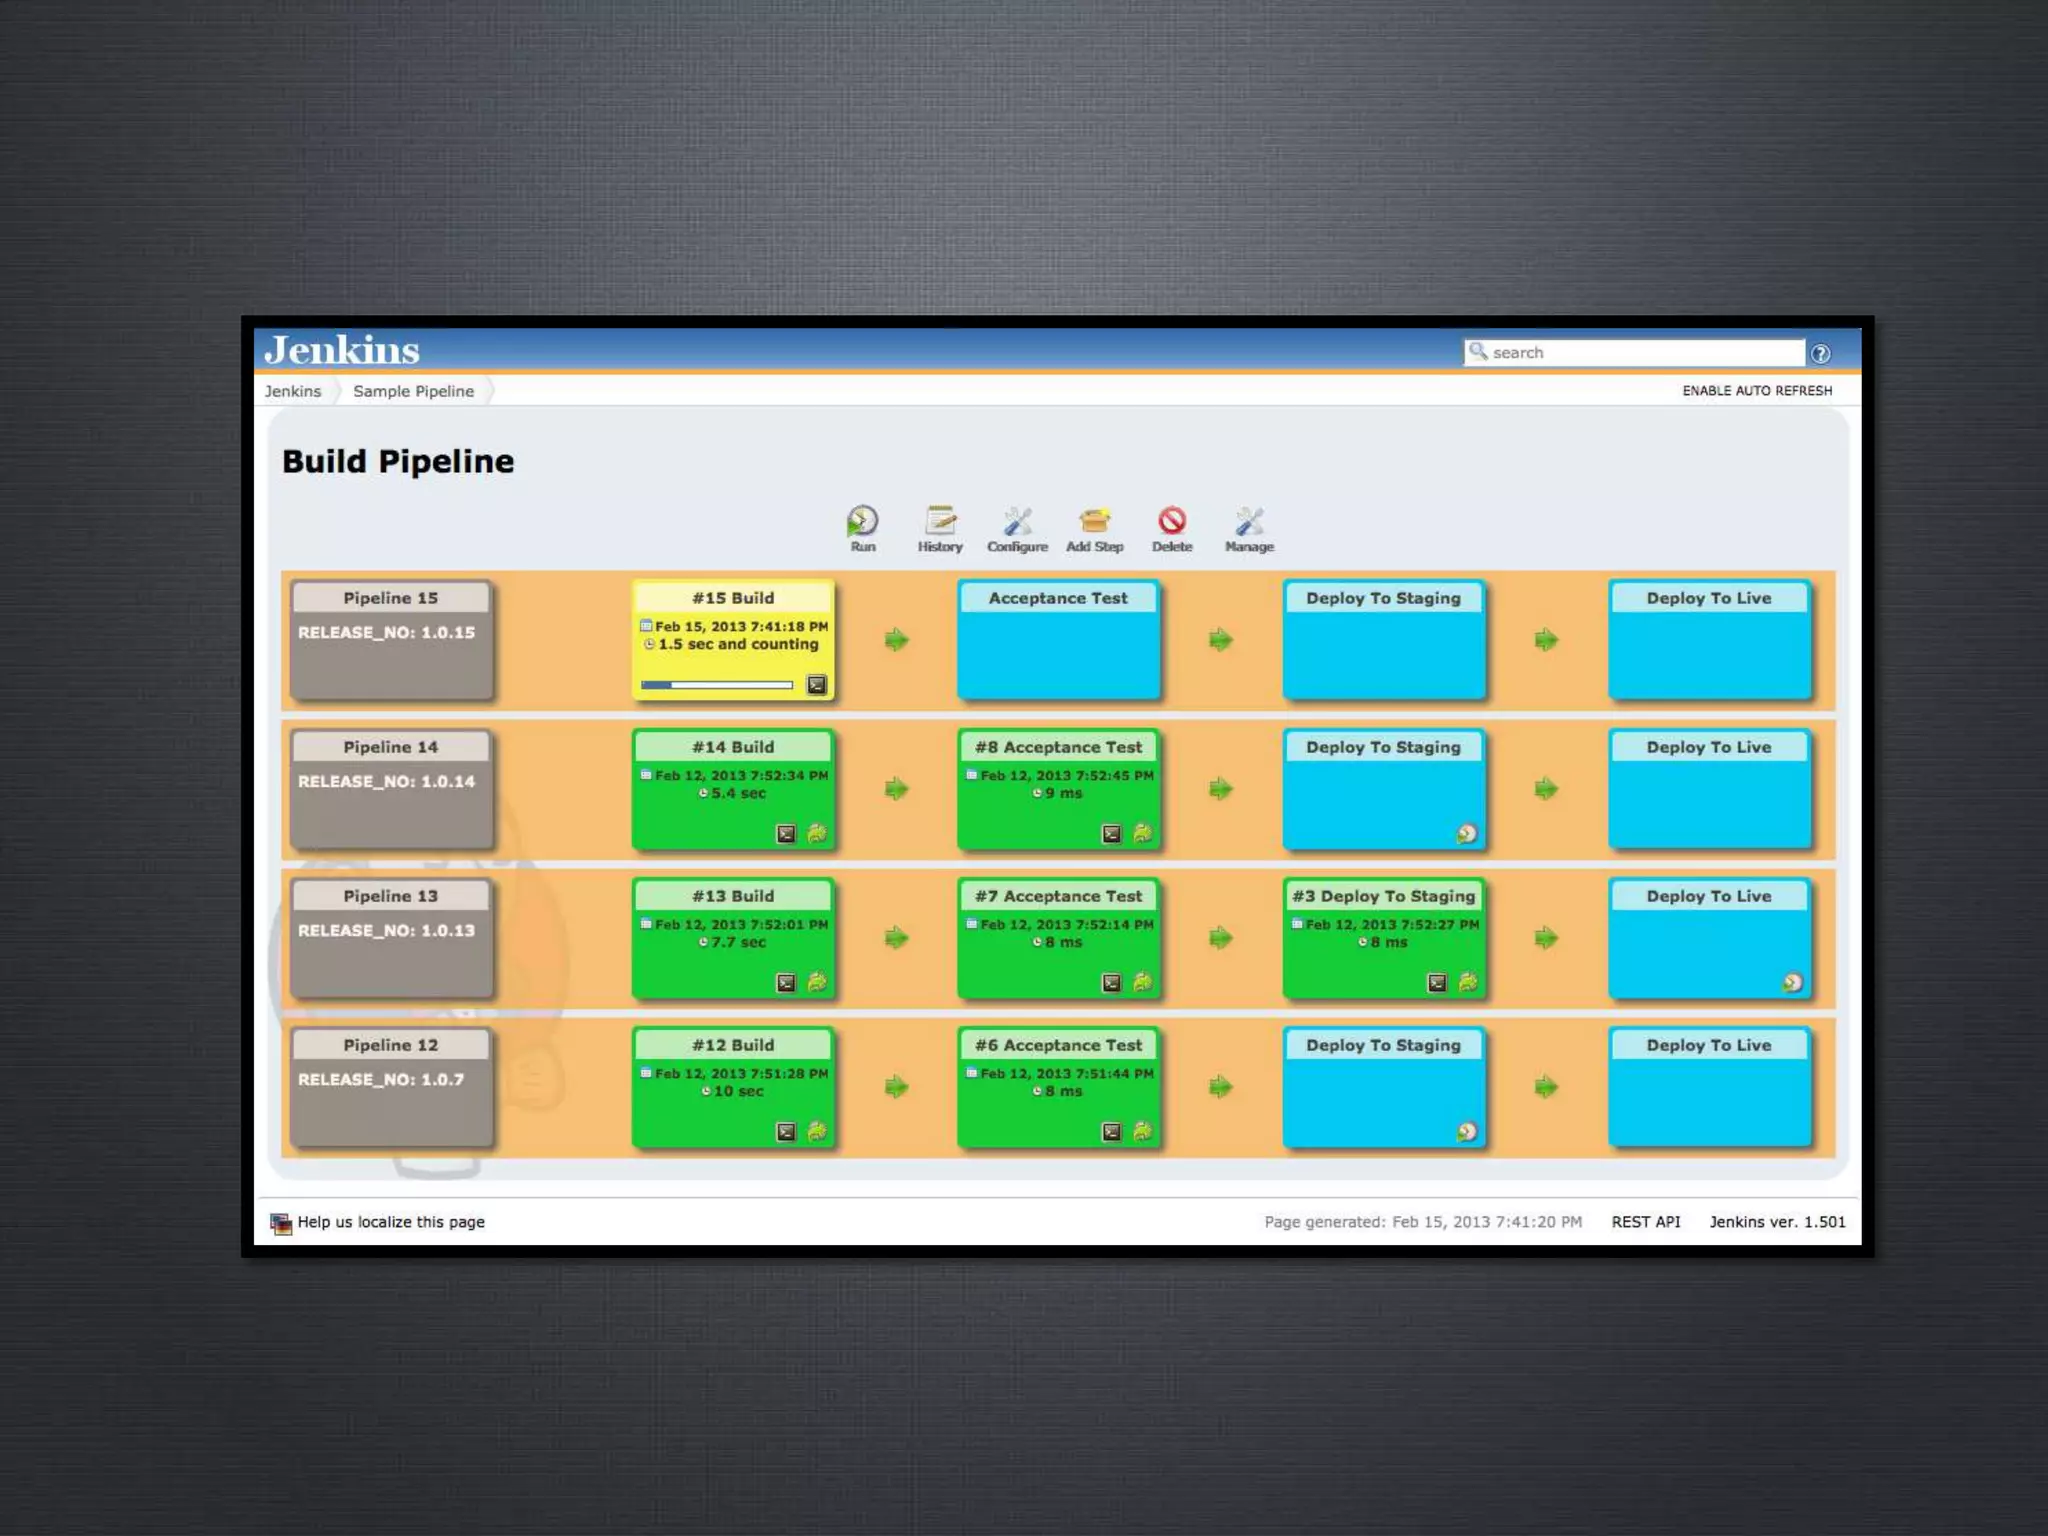The width and height of the screenshot is (2048, 1536).
Task: Click Sample Pipeline breadcrumb
Action: point(413,391)
